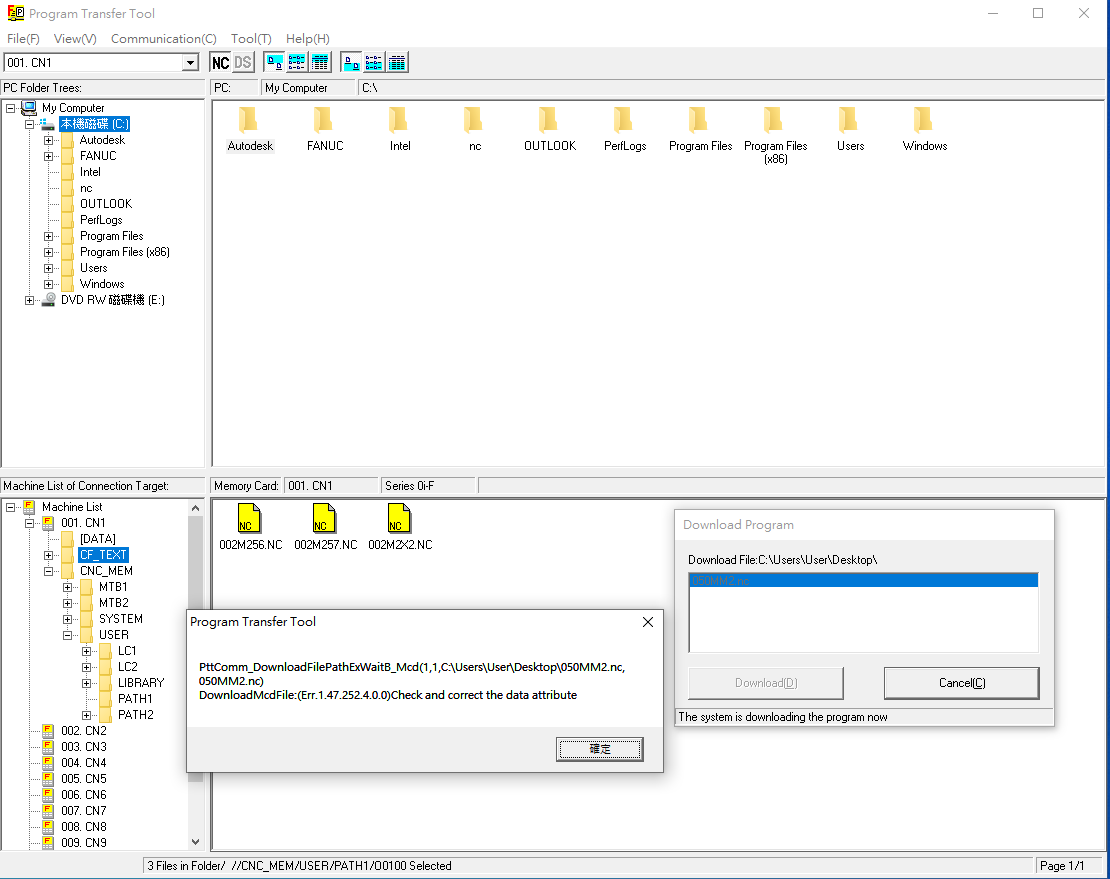Viewport: 1110px width, 879px height.
Task: Click the NC mode toolbar button
Action: [x=220, y=63]
